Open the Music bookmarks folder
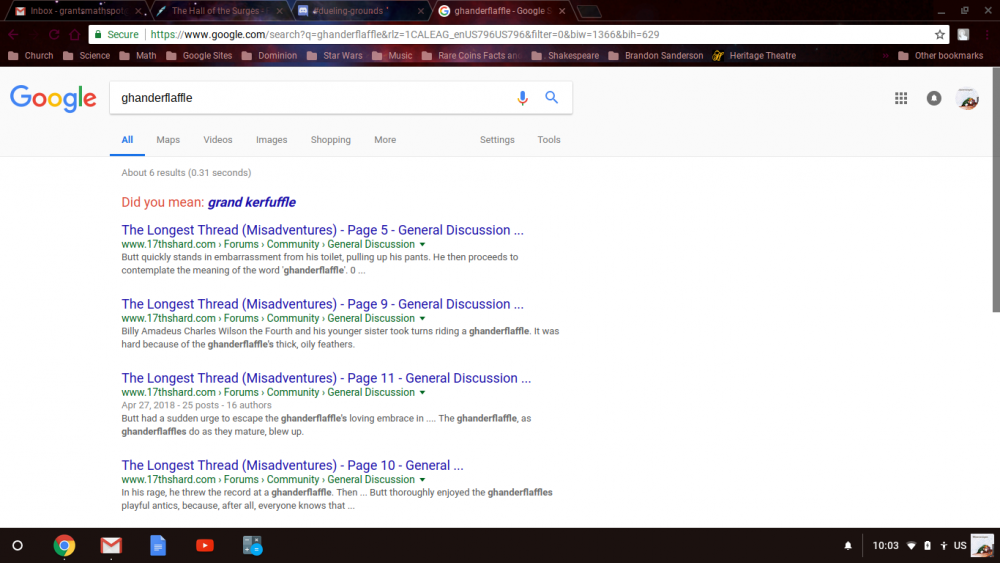The width and height of the screenshot is (1000, 563). click(392, 55)
